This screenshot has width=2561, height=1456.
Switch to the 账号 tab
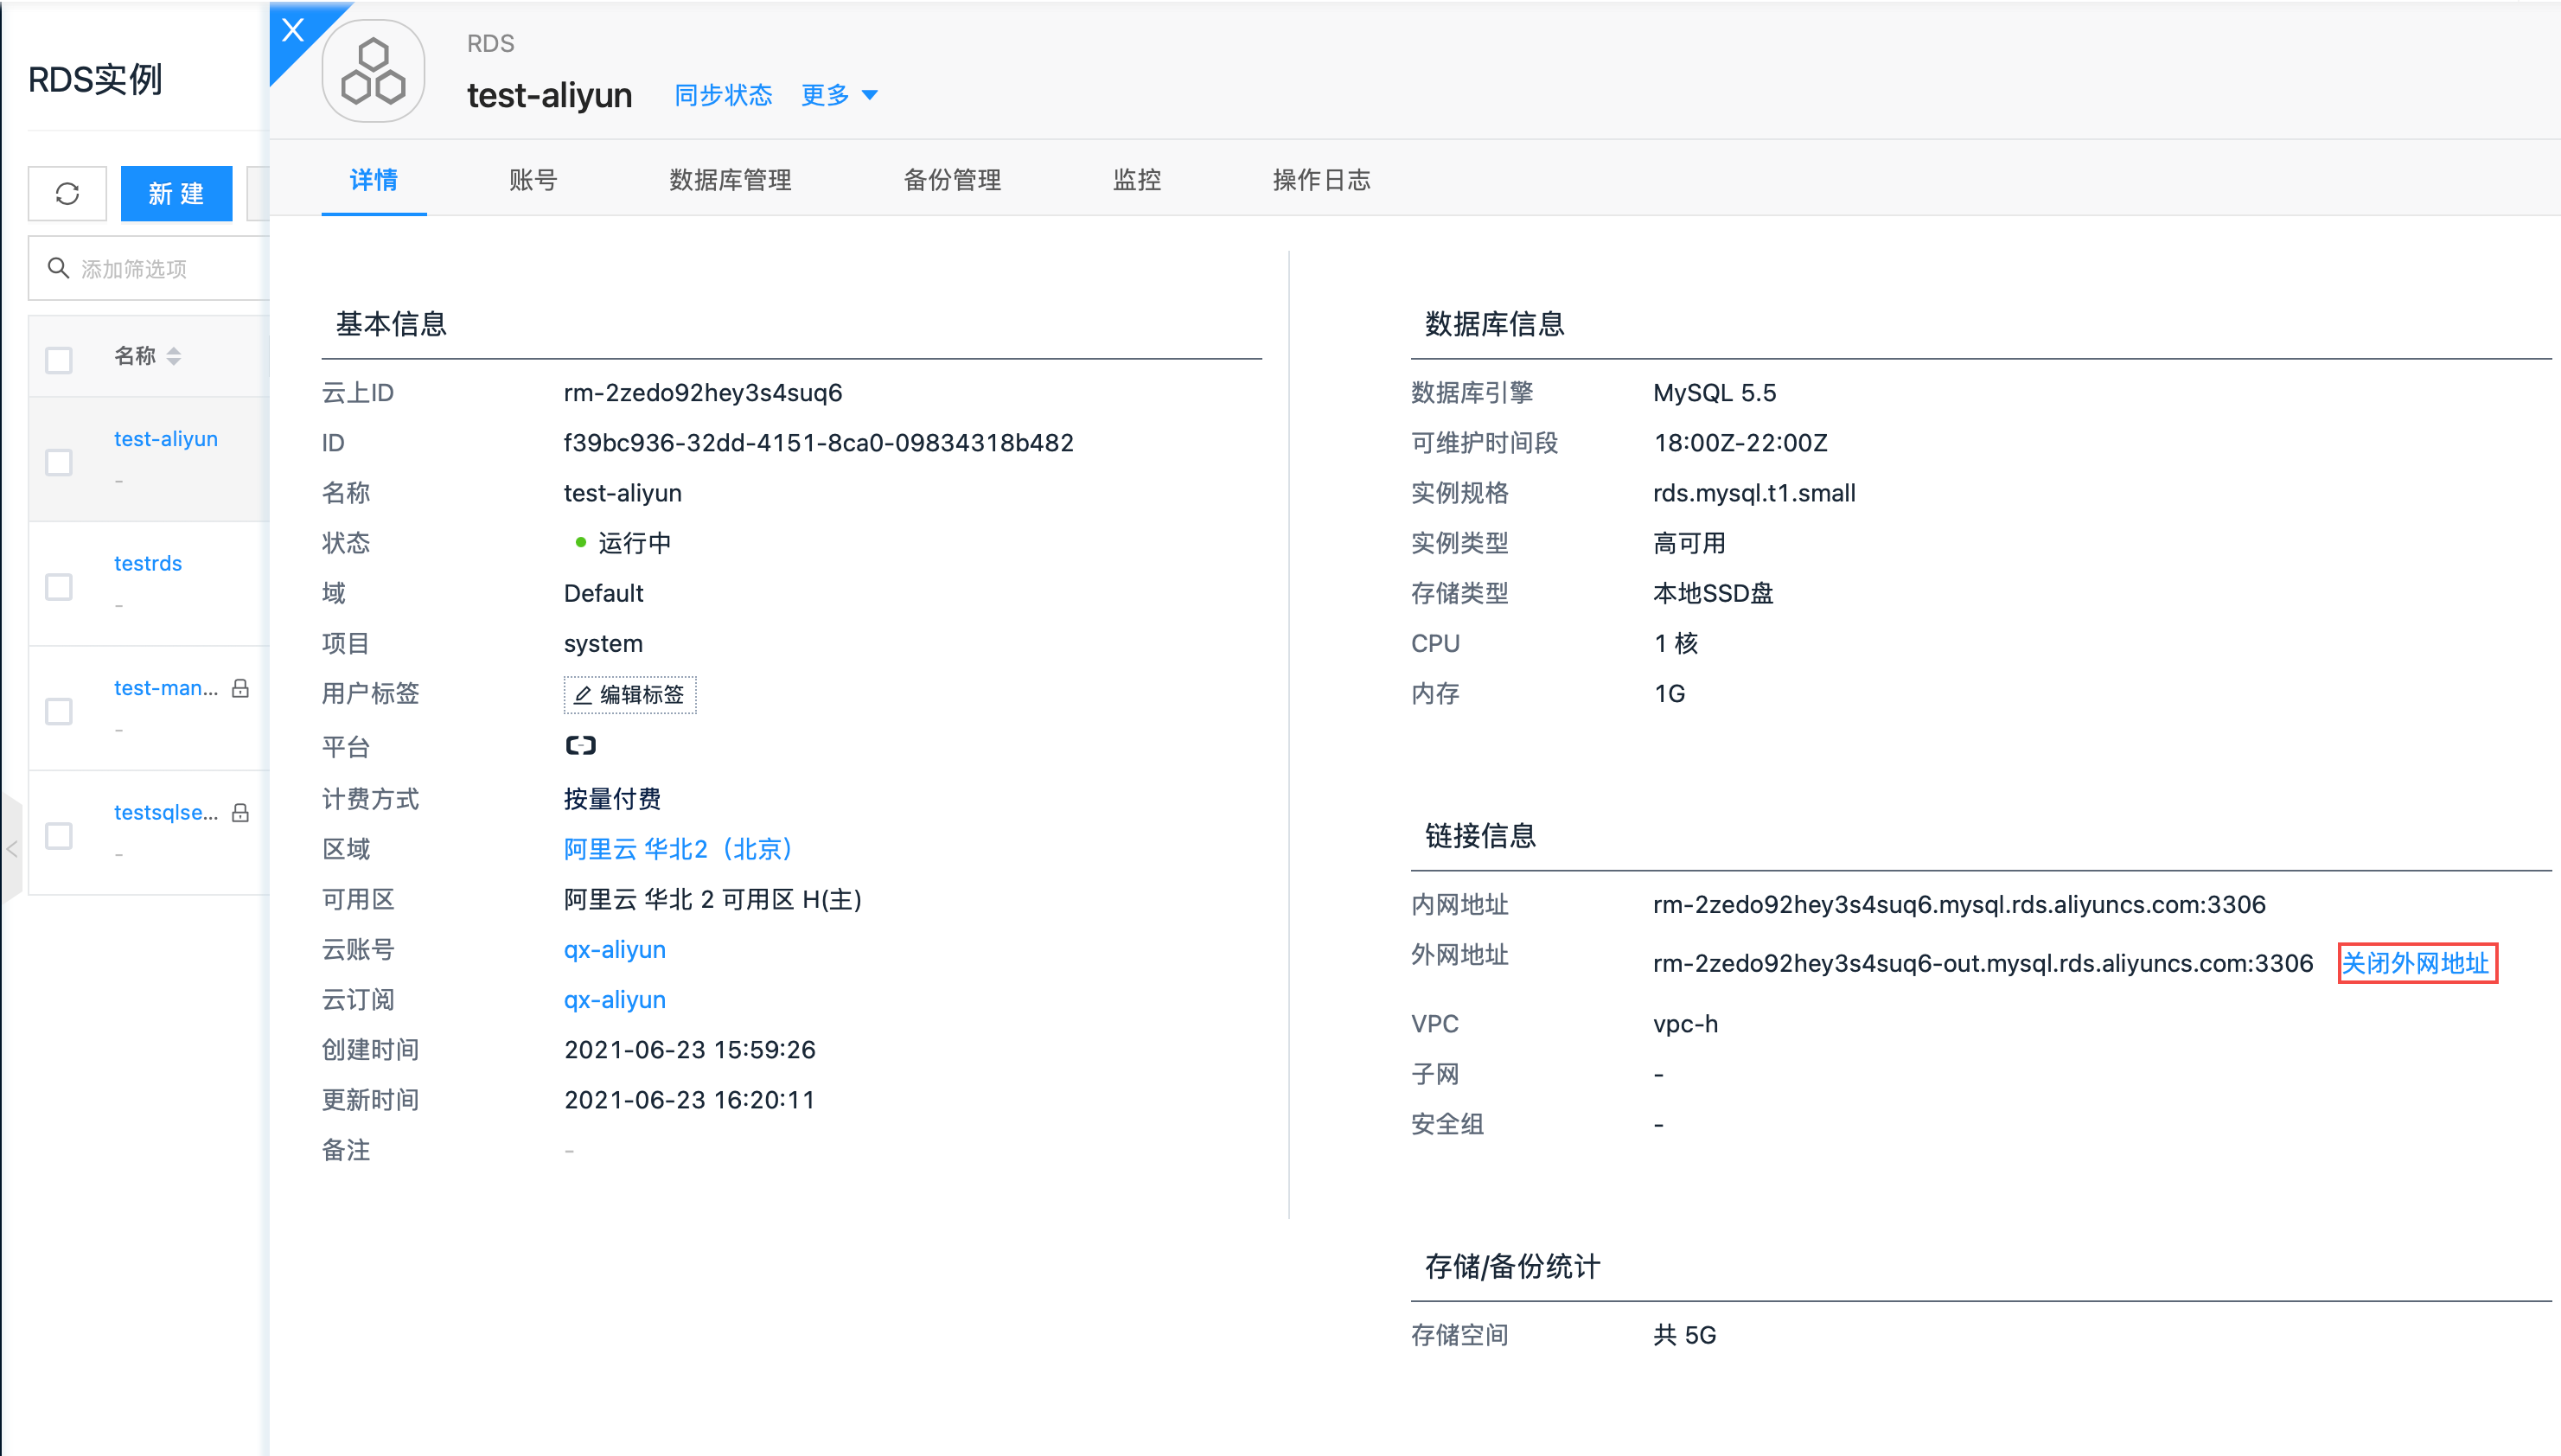(x=532, y=180)
